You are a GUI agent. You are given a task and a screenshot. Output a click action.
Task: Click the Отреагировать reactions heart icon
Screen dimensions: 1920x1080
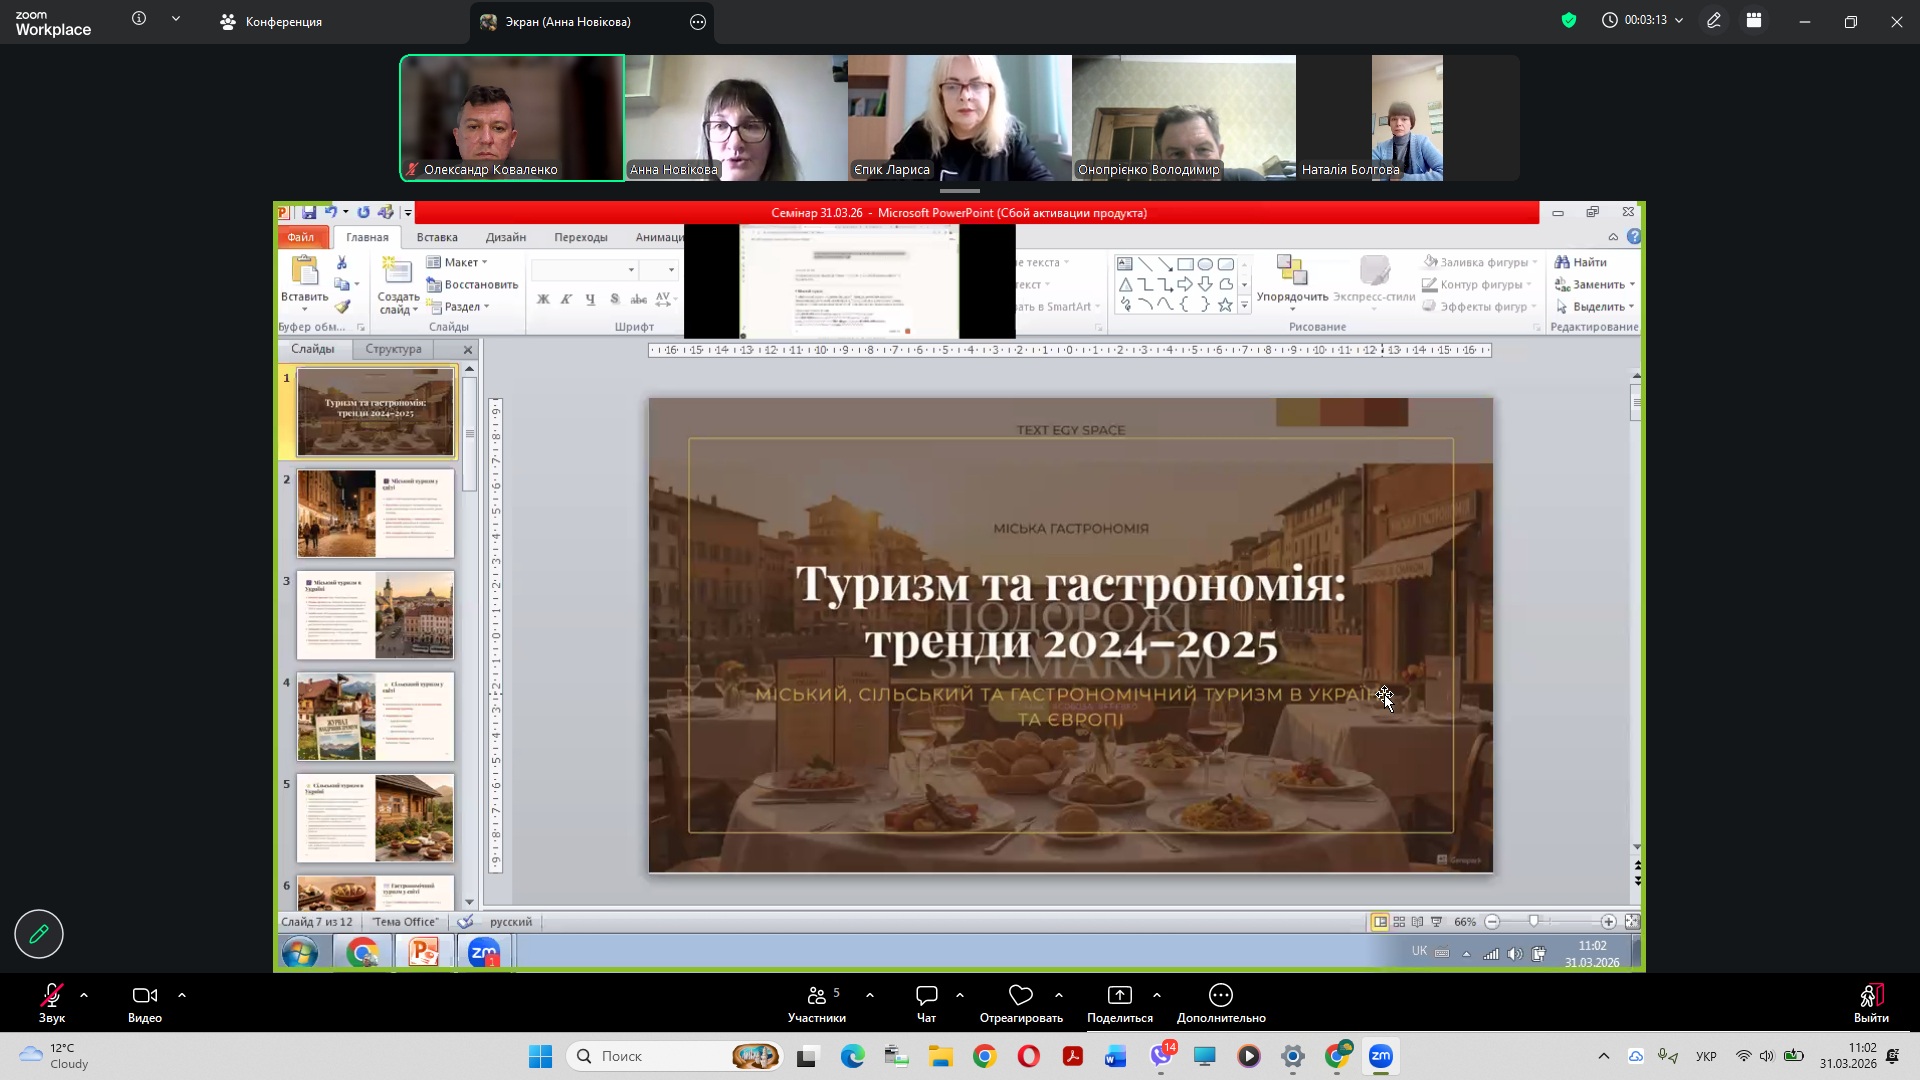[1020, 996]
